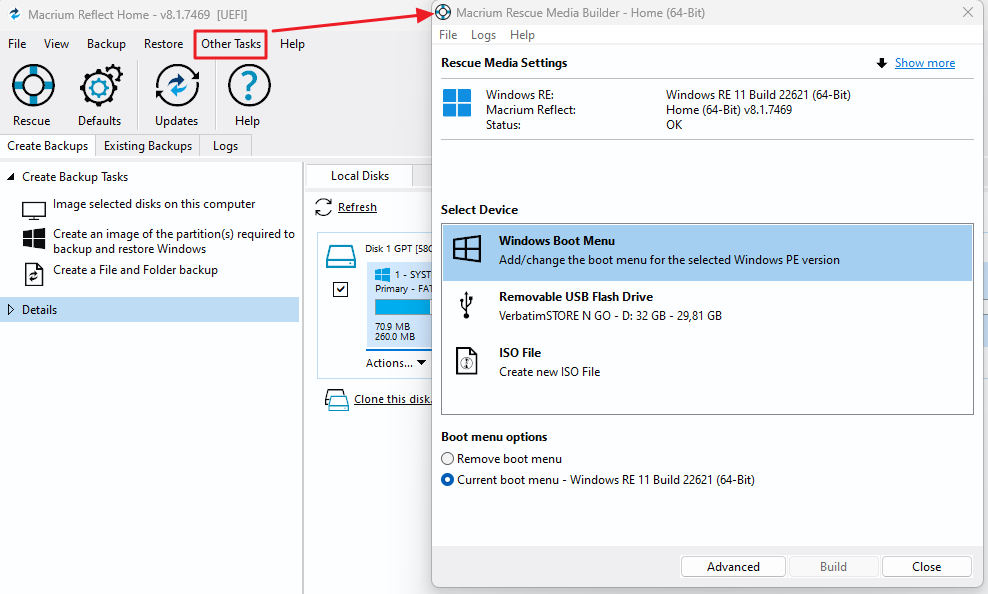The image size is (988, 594).
Task: Choose the Windows partitions image task icon
Action: pyautogui.click(x=34, y=239)
